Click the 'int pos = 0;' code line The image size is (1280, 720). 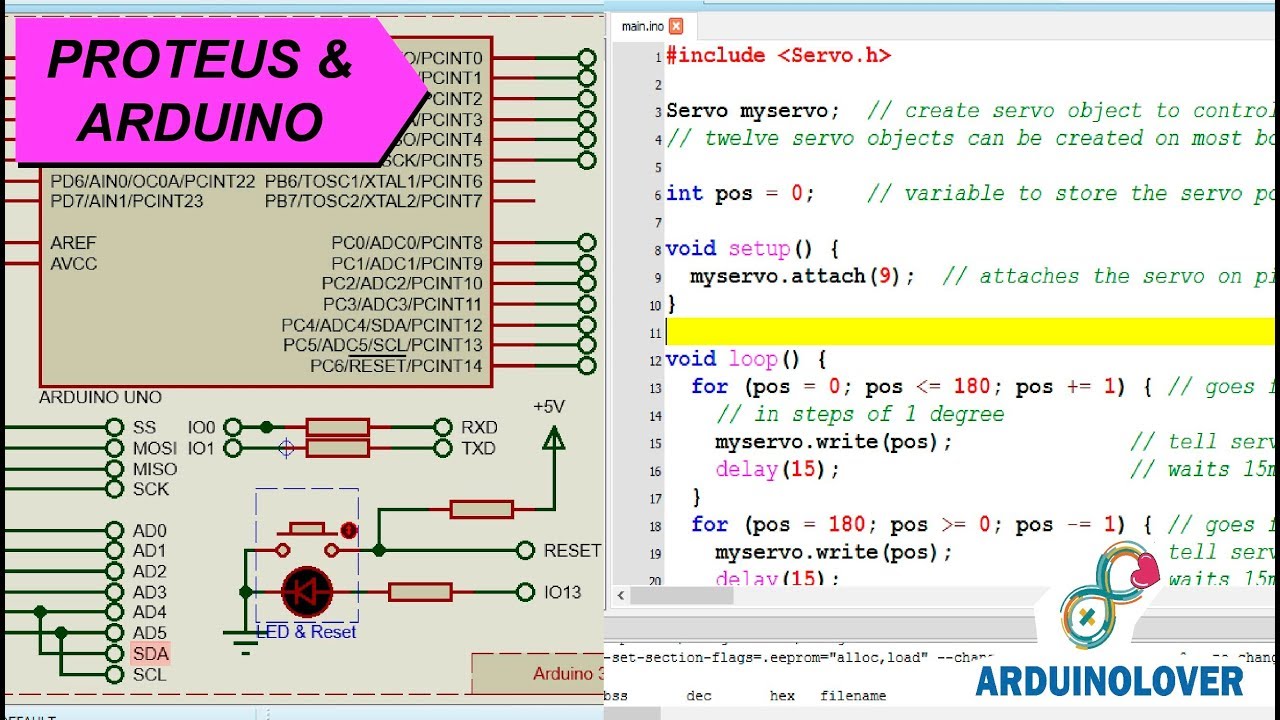[x=740, y=194]
